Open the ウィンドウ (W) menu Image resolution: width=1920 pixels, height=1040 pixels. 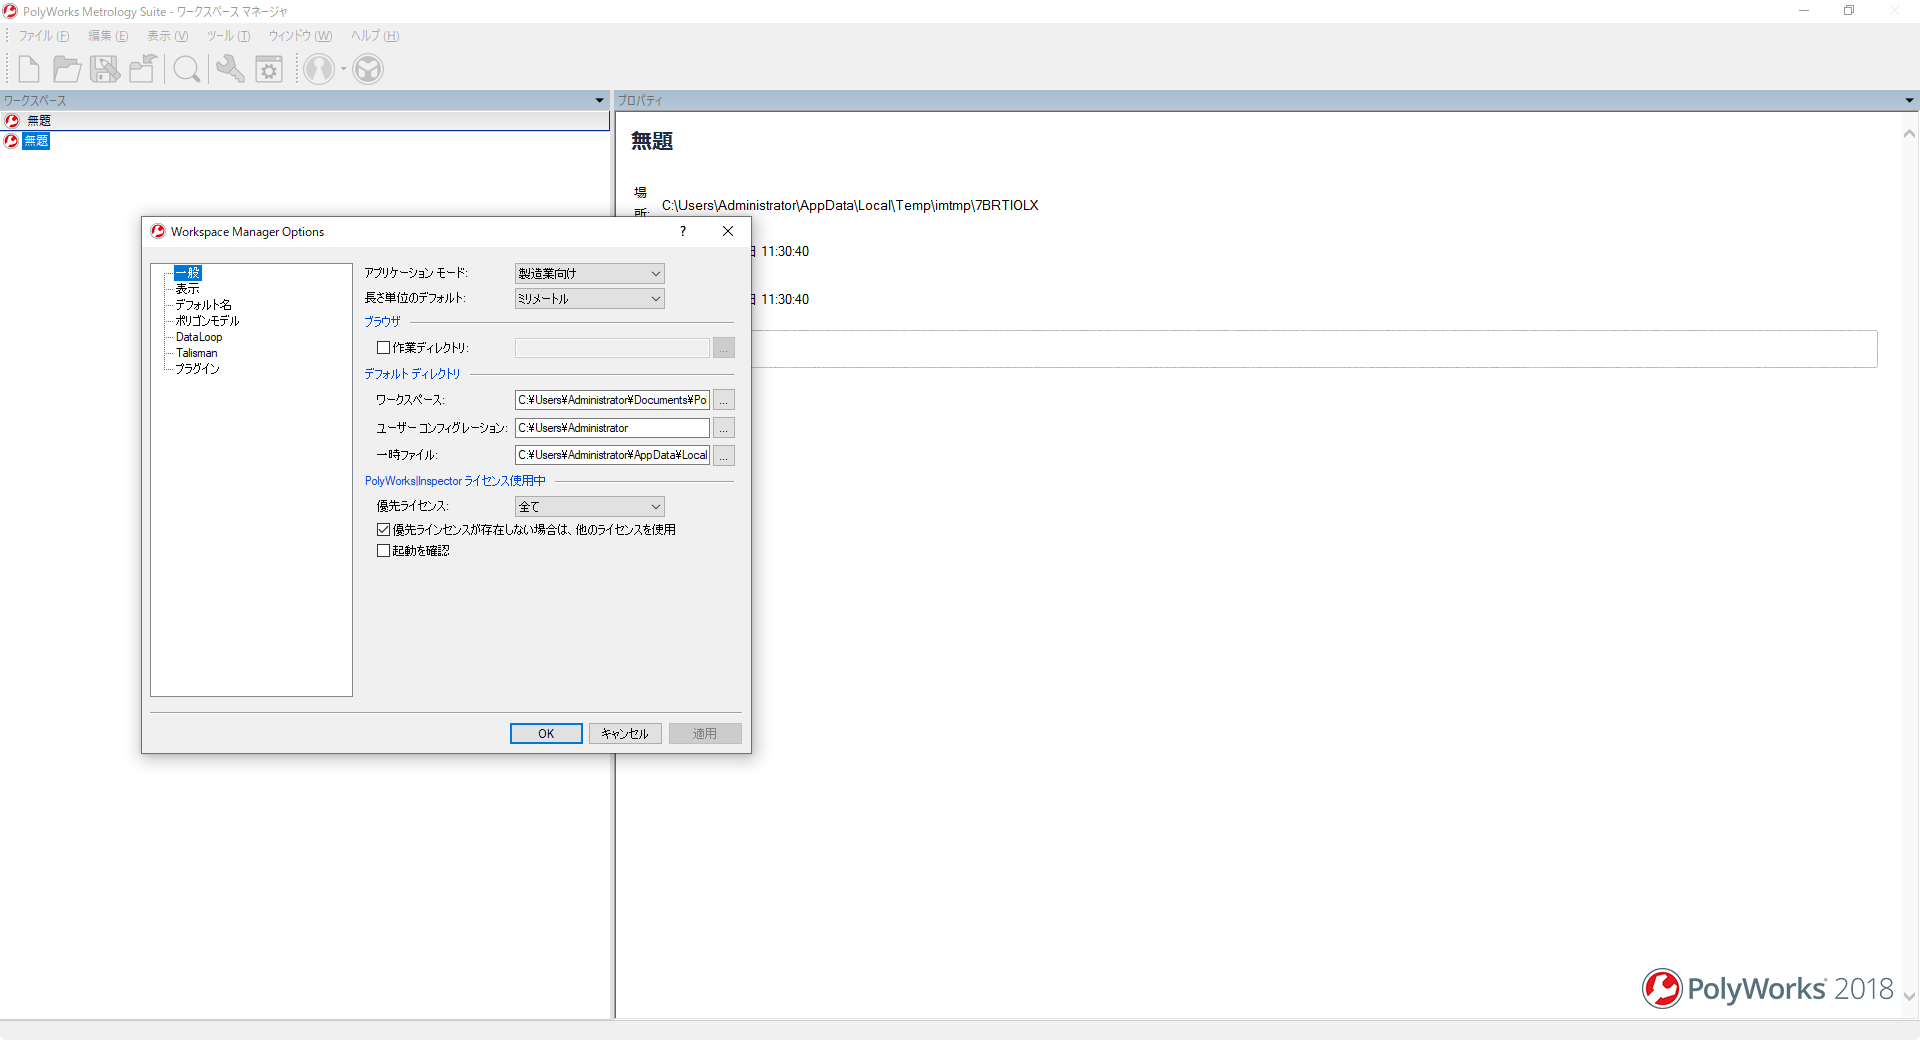(300, 36)
